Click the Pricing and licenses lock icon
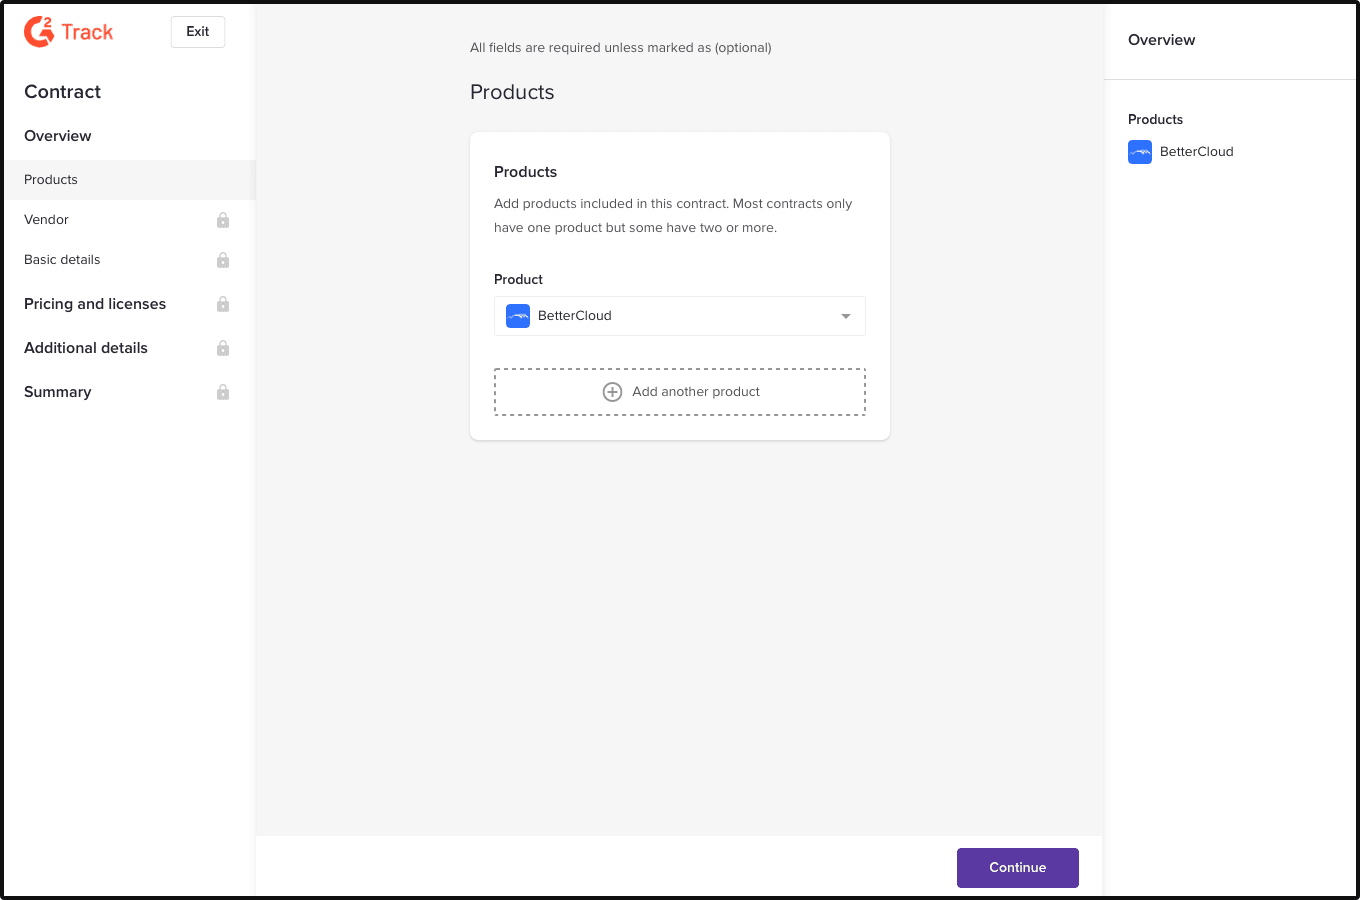Image resolution: width=1360 pixels, height=900 pixels. (223, 304)
